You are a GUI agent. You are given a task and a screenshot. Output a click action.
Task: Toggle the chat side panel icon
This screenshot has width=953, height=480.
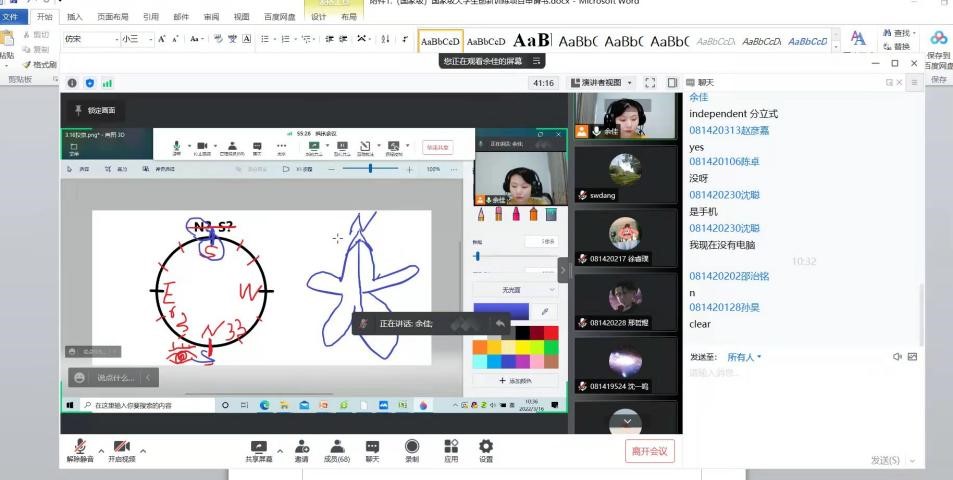coord(674,83)
